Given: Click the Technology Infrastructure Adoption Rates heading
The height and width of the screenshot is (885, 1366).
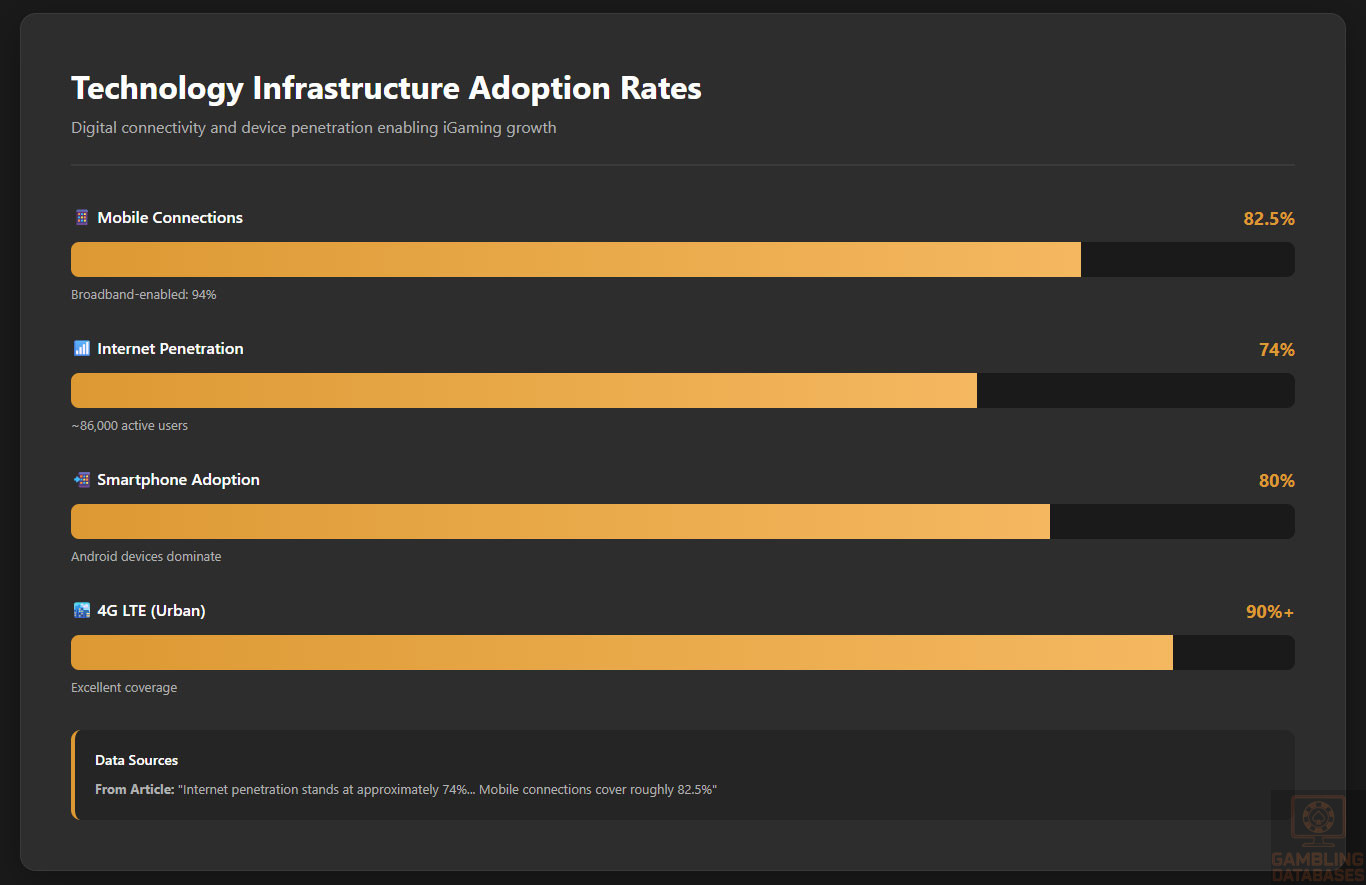Looking at the screenshot, I should coord(386,88).
